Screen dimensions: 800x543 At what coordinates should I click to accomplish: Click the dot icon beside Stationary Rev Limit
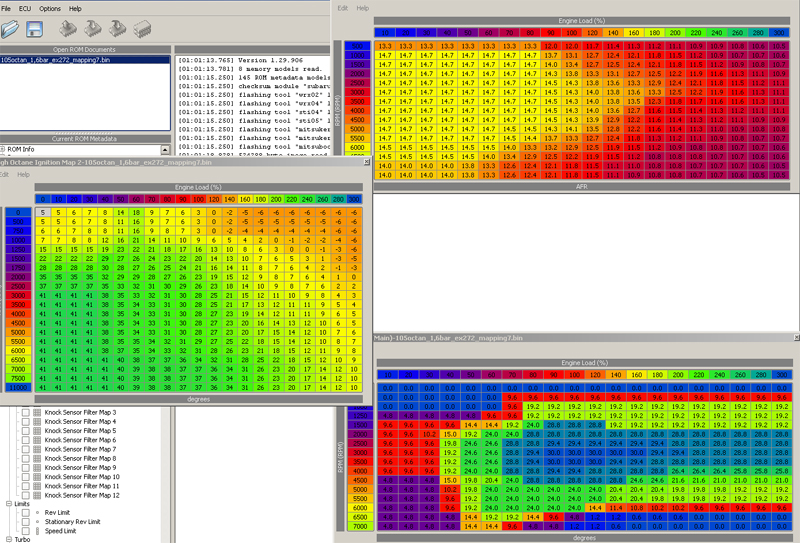tap(37, 522)
